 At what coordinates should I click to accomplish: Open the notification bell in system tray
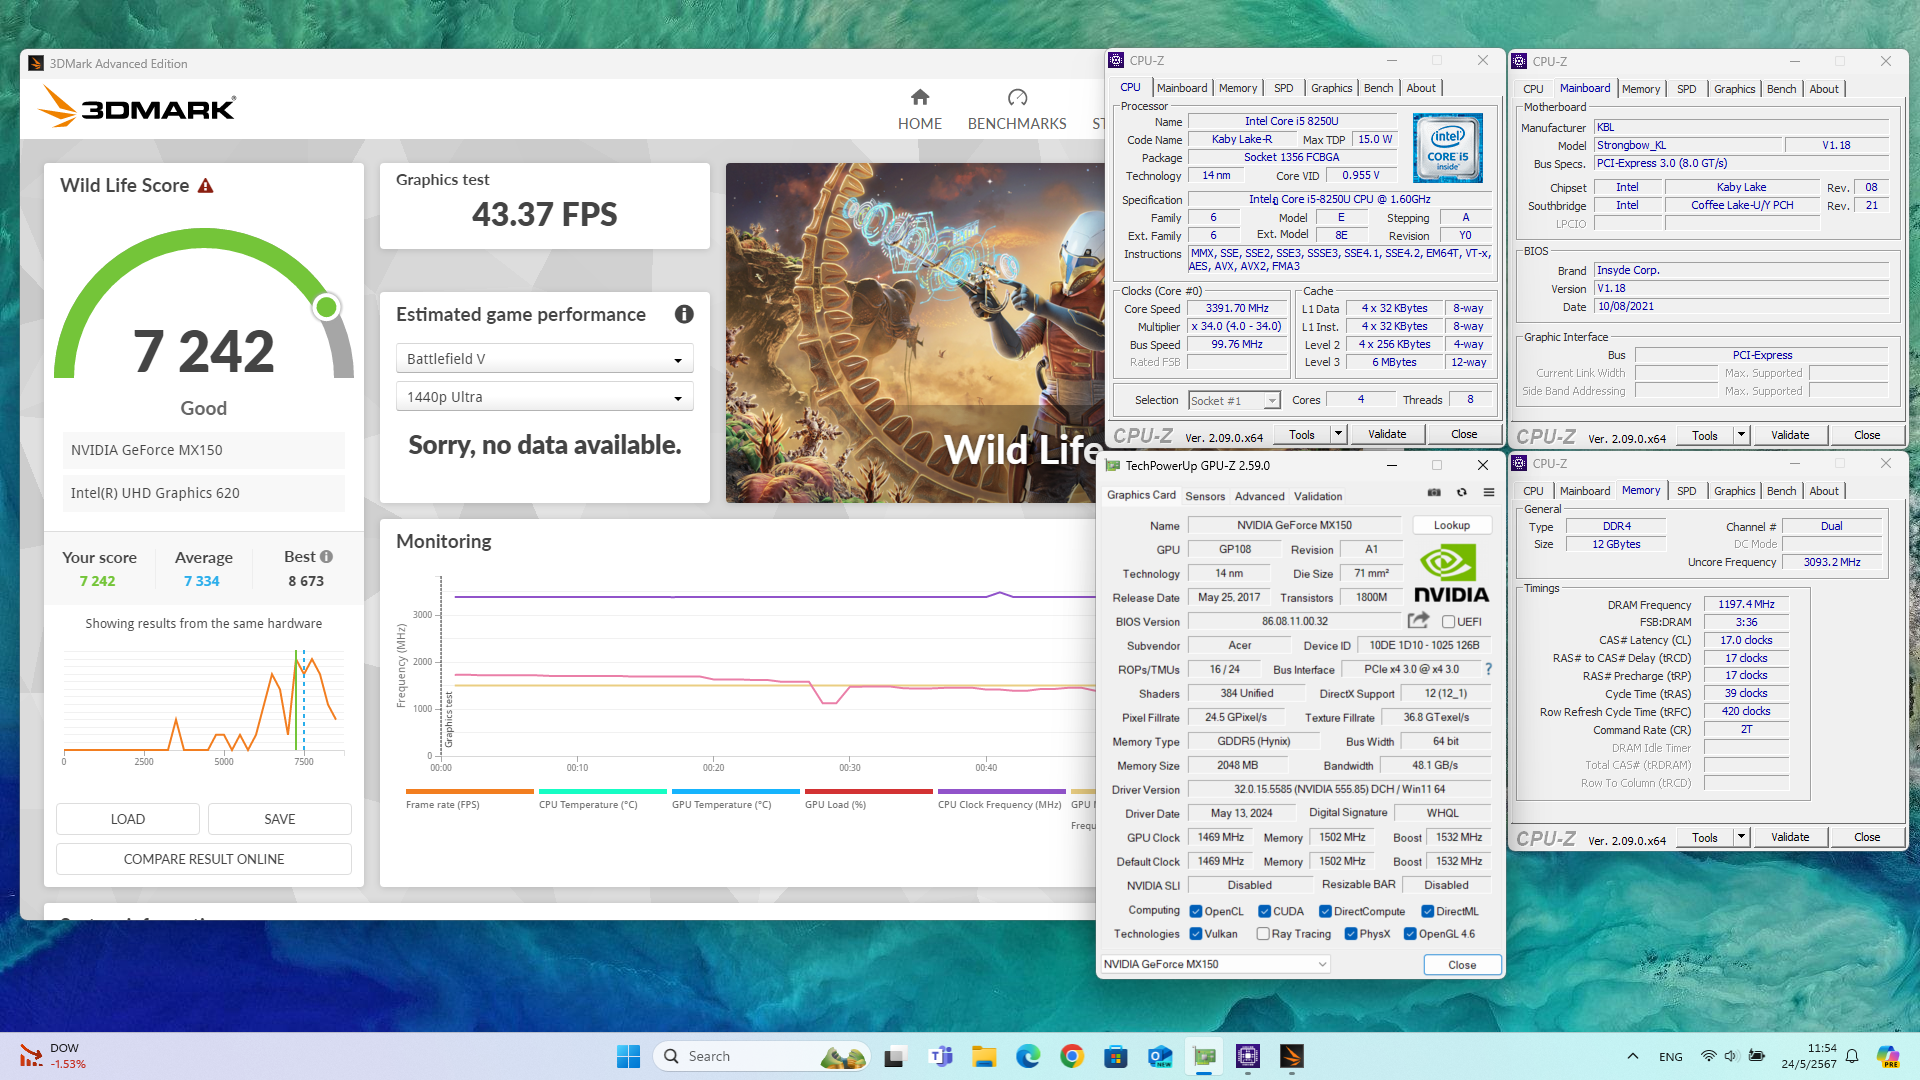click(1852, 1057)
